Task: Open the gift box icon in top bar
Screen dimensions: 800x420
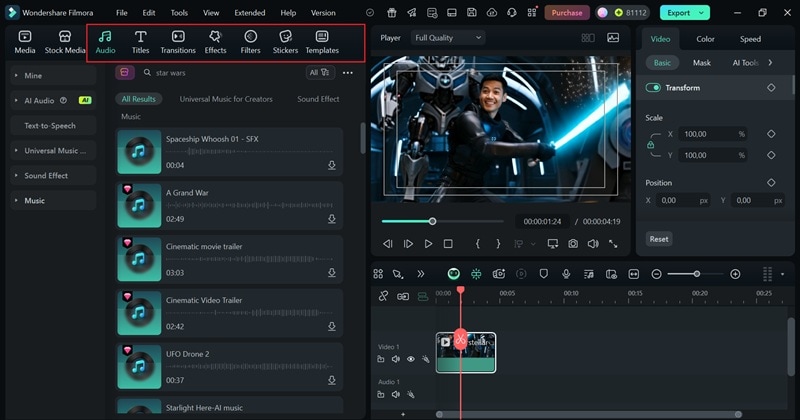Action: 391,13
